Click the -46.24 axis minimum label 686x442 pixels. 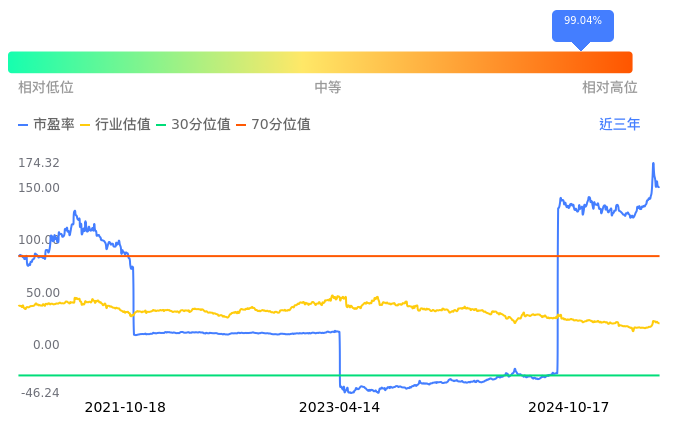(39, 393)
